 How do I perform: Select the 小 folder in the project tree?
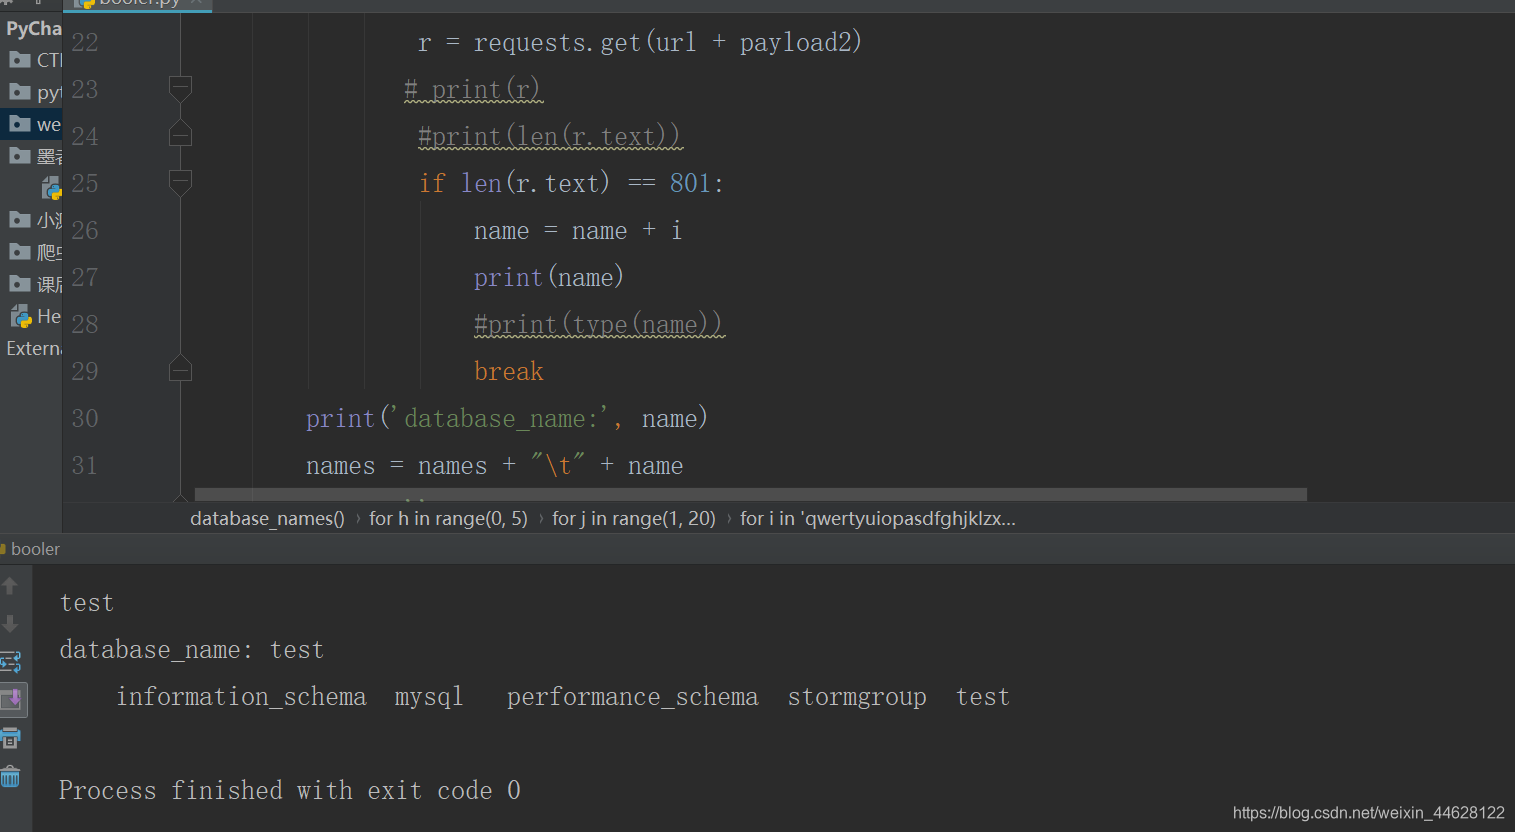click(34, 220)
